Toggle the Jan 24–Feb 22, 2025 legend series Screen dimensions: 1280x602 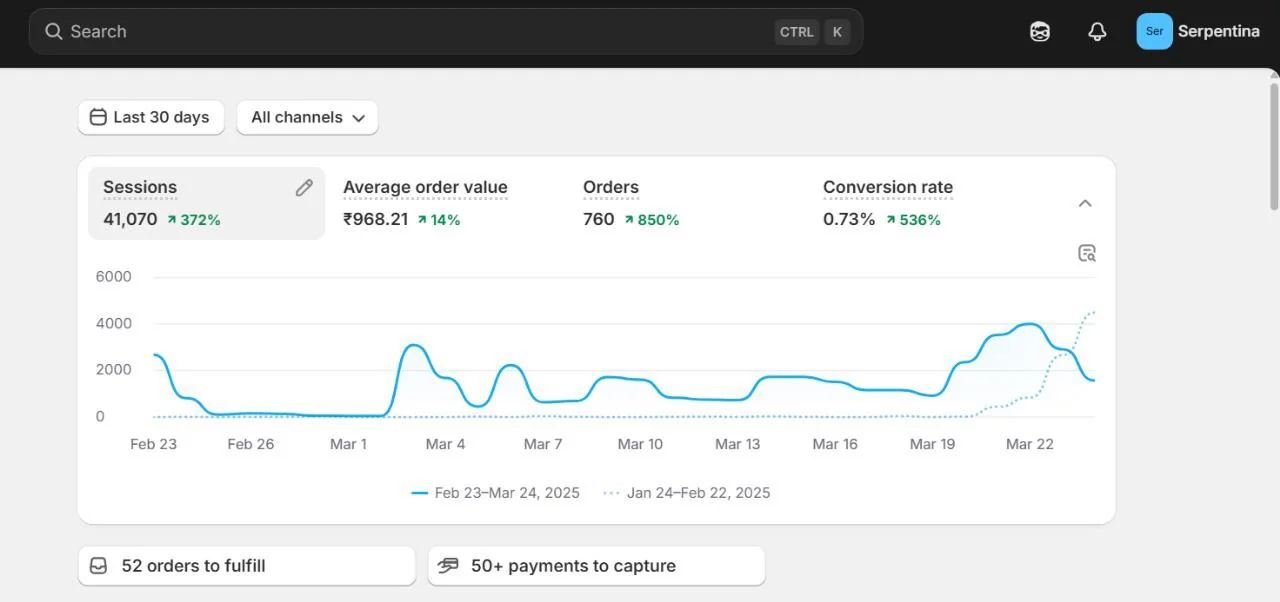(687, 493)
